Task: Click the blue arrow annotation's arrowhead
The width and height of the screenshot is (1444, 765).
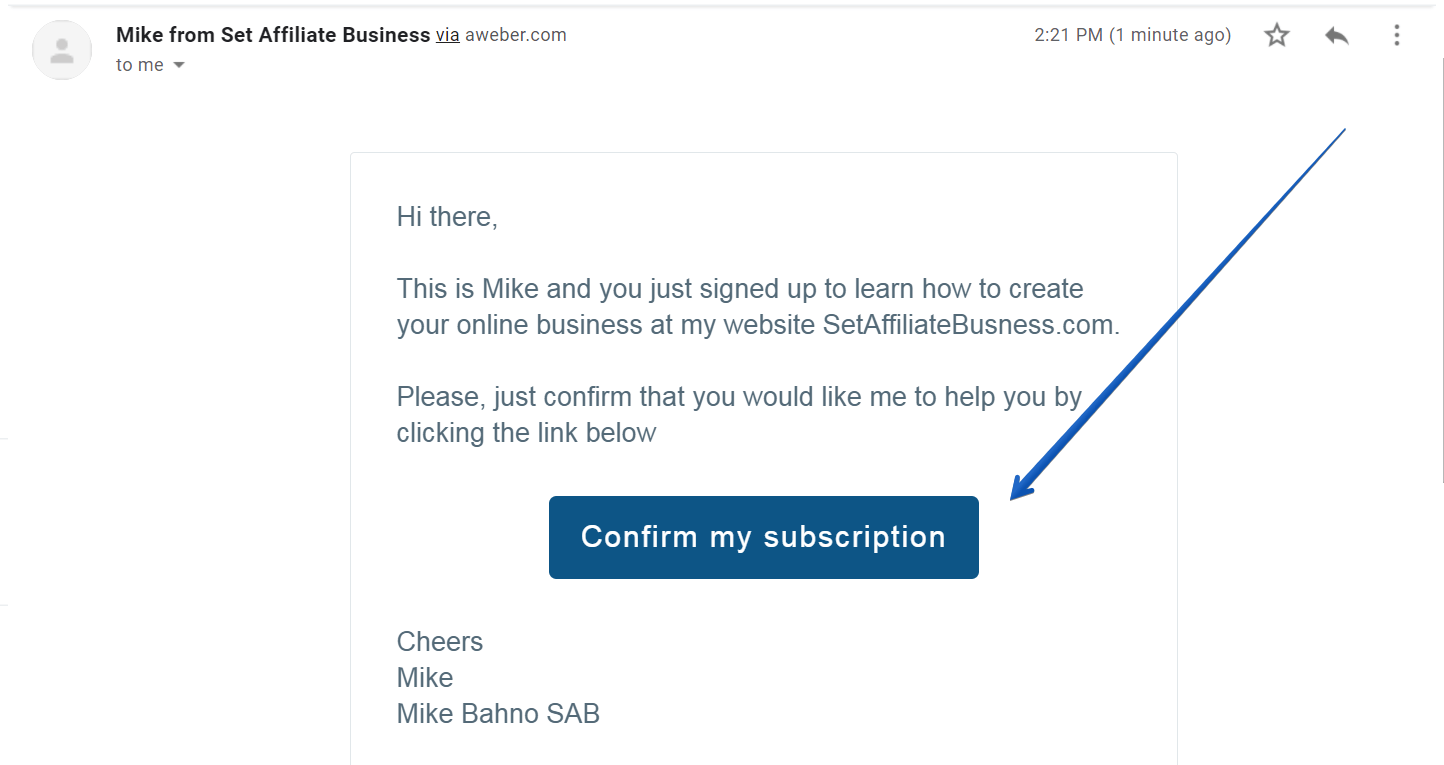Action: tap(1022, 486)
